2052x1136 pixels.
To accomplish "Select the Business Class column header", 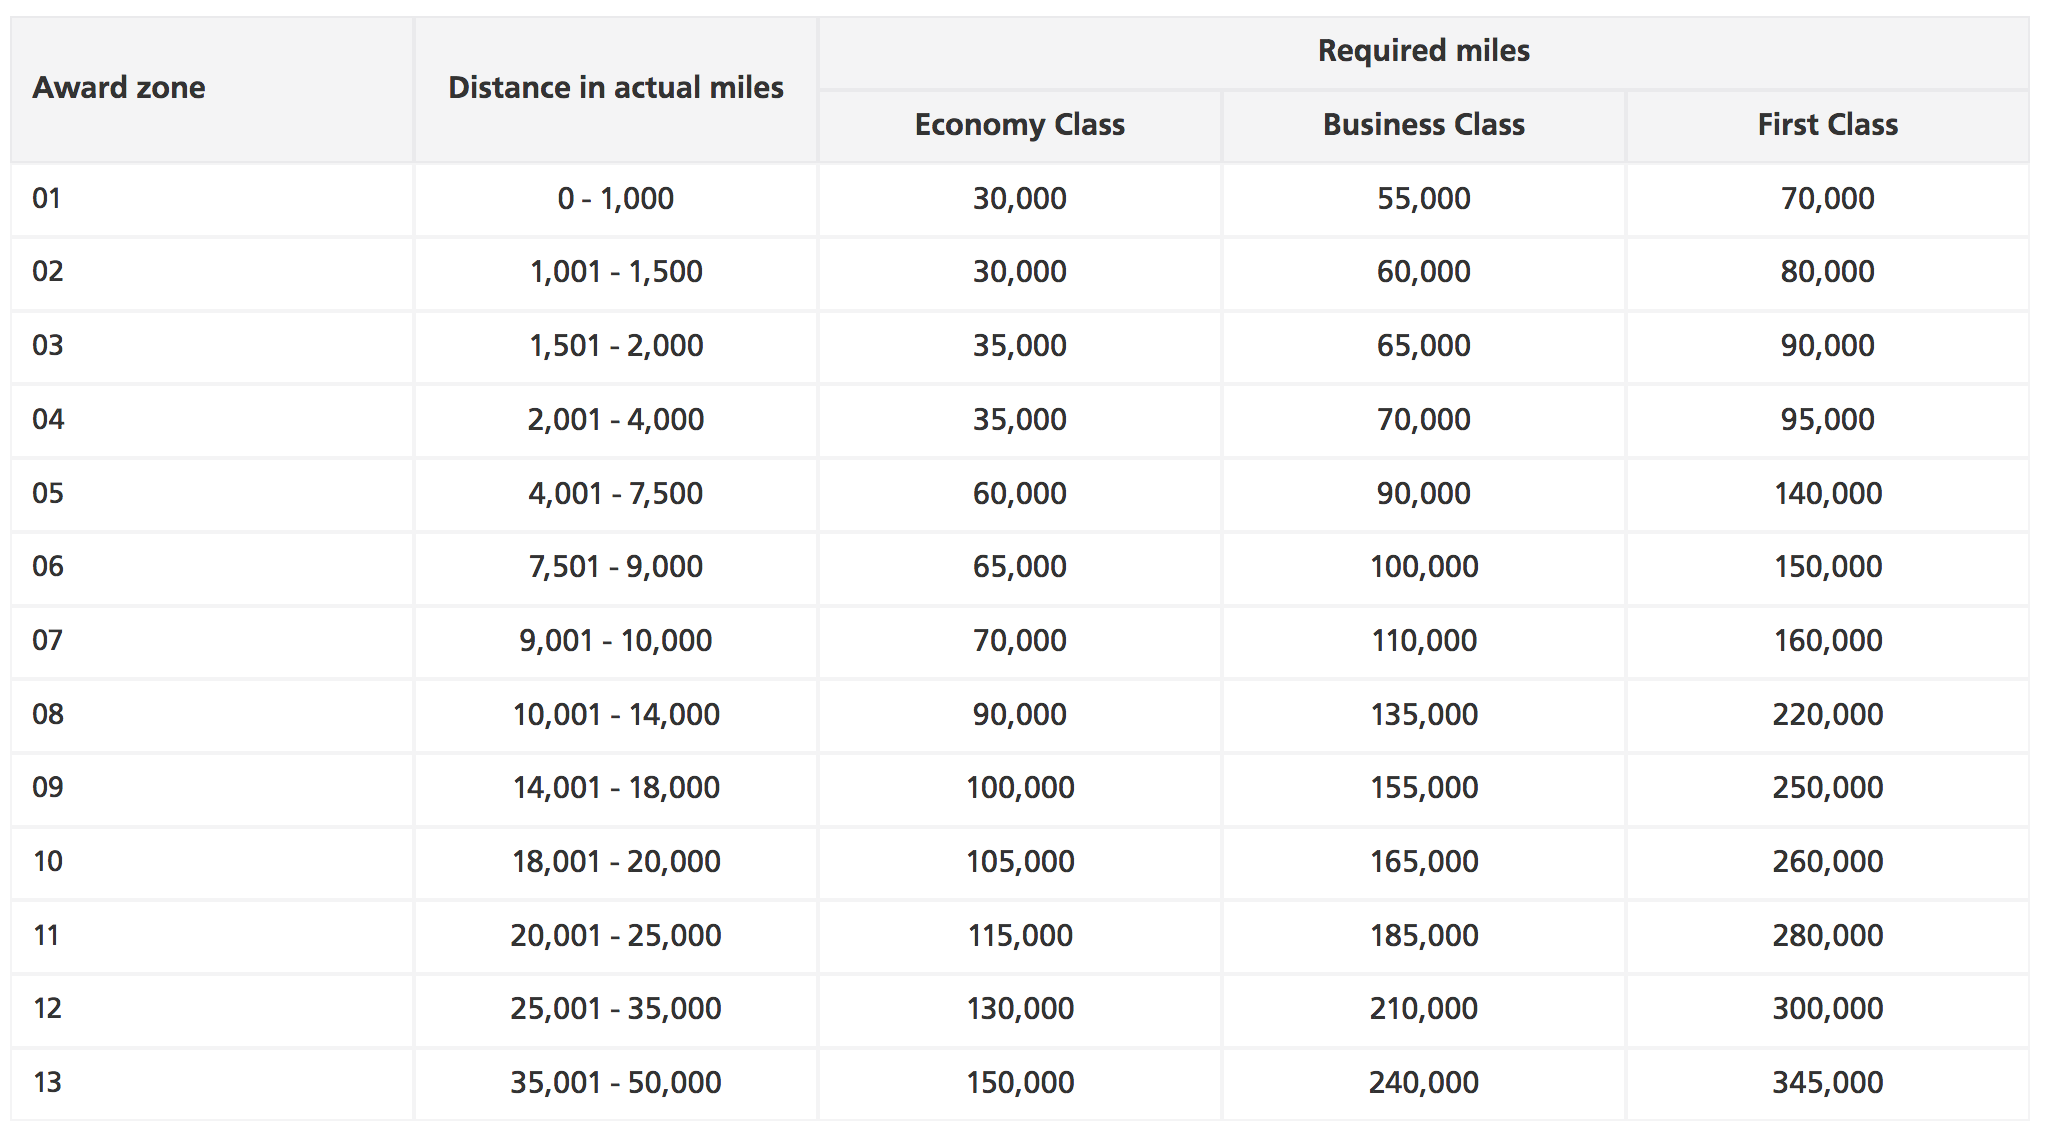I will coord(1423,125).
